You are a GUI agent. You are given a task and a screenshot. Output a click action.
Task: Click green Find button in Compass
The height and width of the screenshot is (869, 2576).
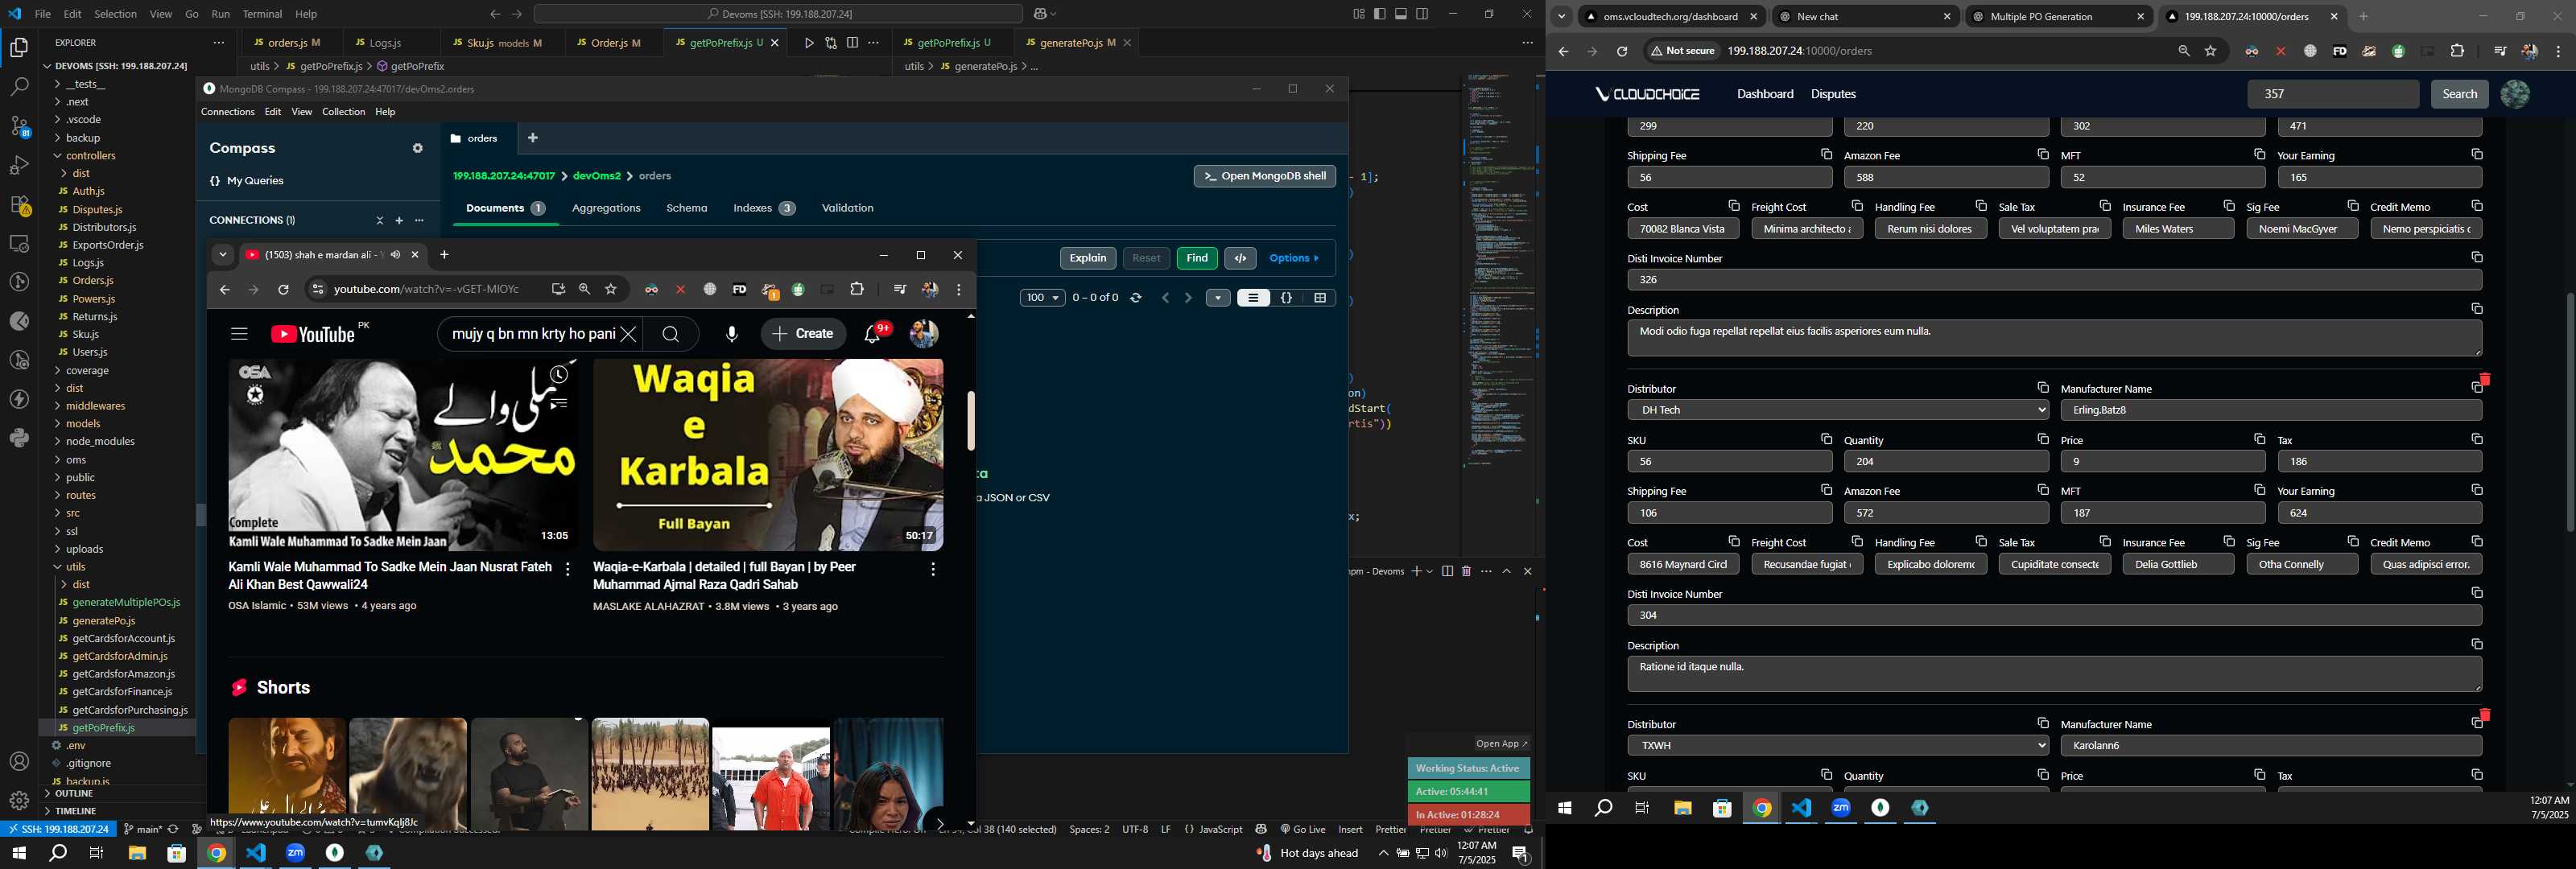1197,258
